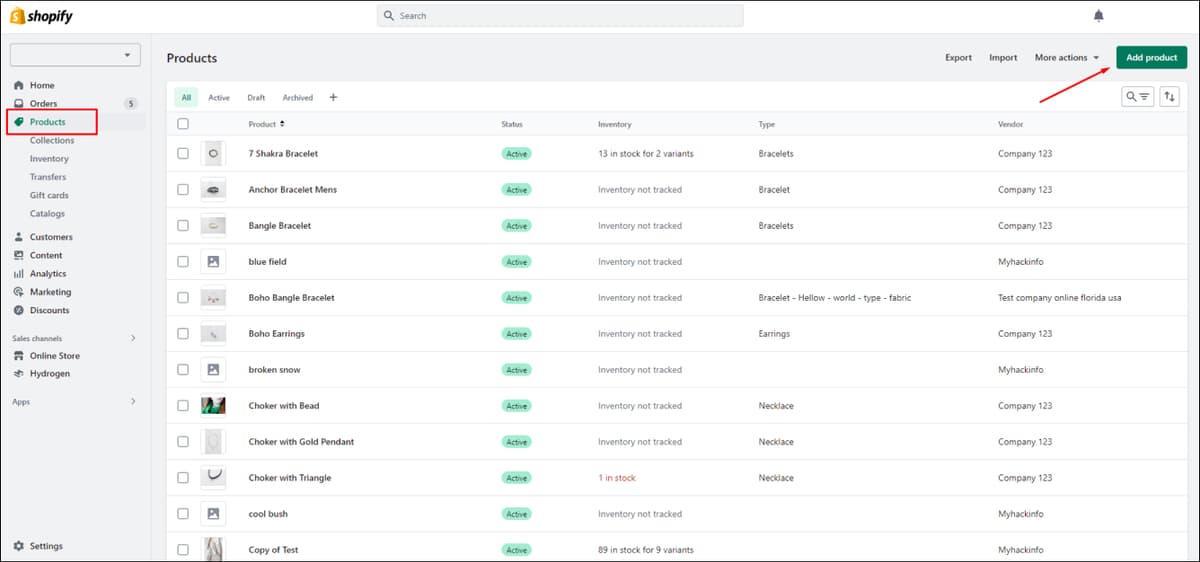The width and height of the screenshot is (1200, 562).
Task: Open the More actions dropdown
Action: (x=1067, y=57)
